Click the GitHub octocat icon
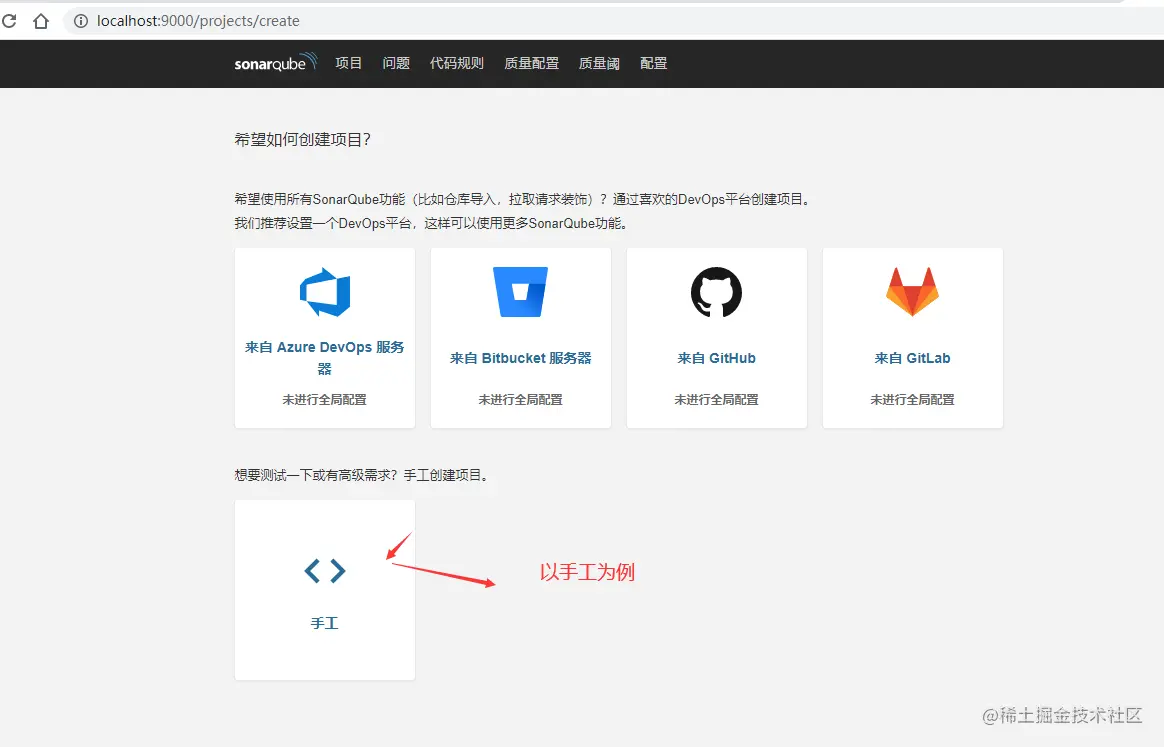 pyautogui.click(x=716, y=292)
